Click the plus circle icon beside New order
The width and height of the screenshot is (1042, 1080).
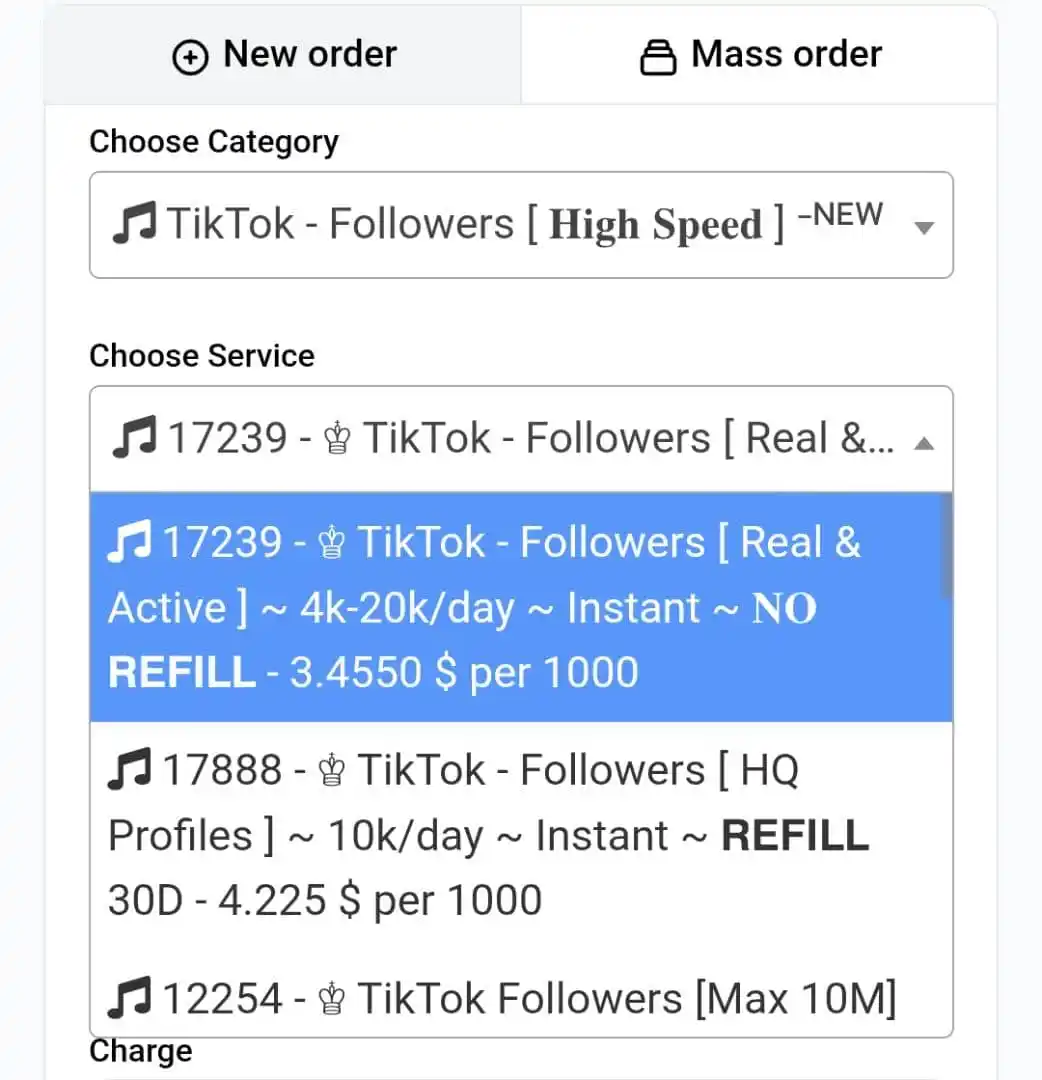click(190, 56)
